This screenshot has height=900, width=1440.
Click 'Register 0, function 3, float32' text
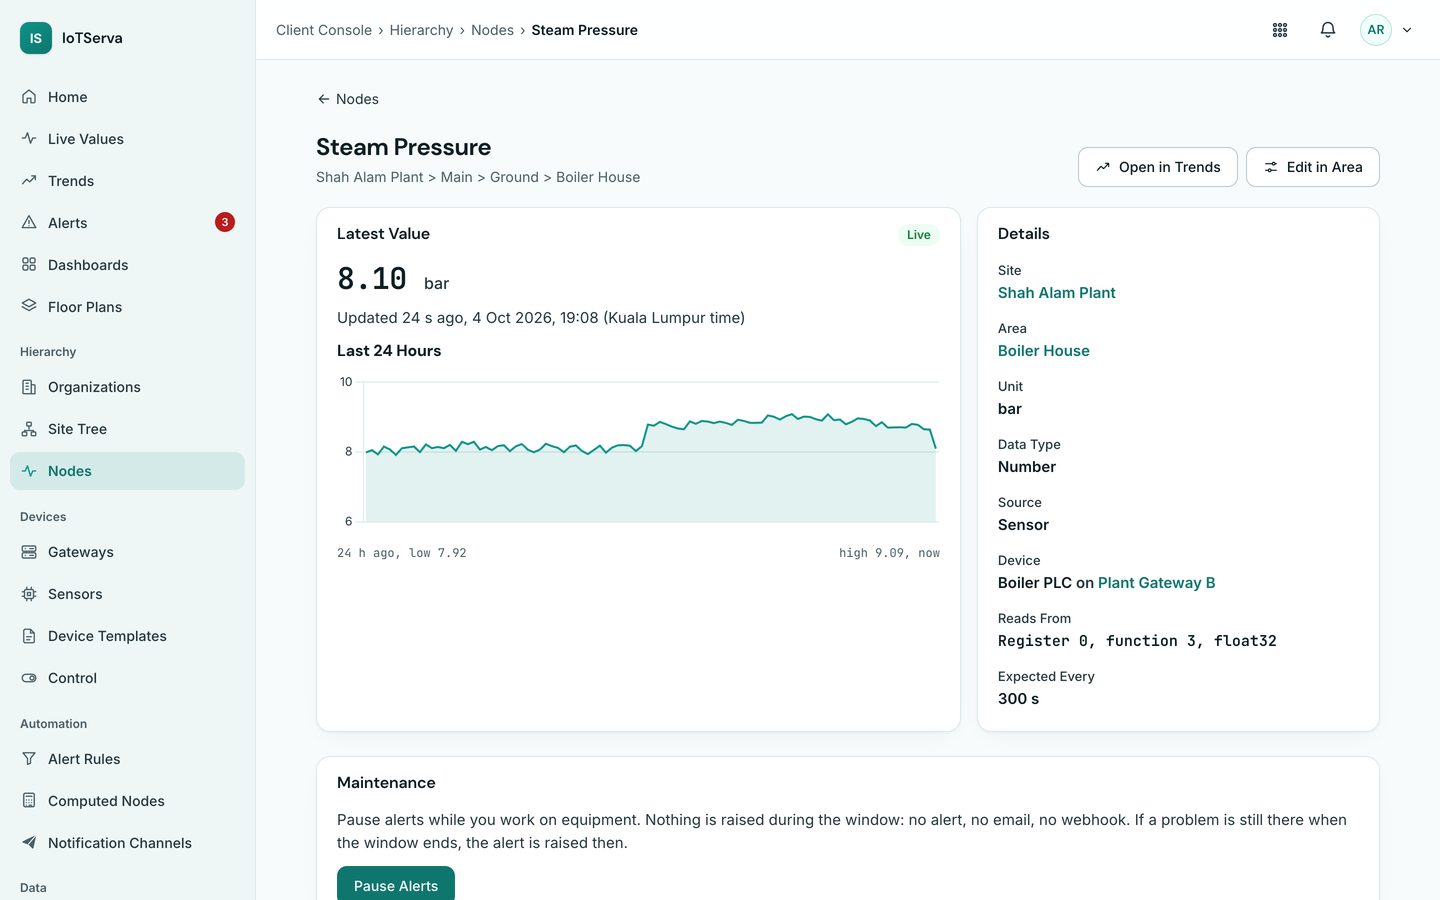tap(1137, 641)
